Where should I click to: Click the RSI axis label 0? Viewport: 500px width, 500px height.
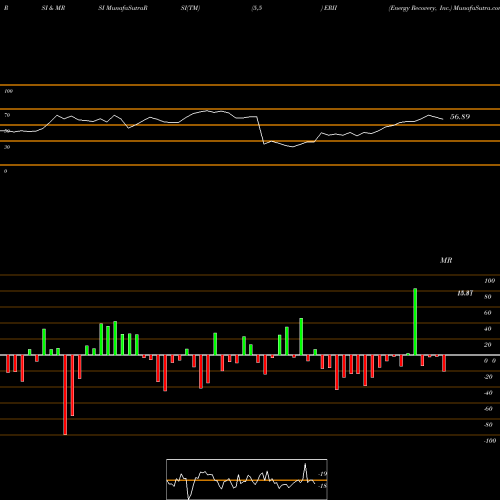tap(5, 171)
